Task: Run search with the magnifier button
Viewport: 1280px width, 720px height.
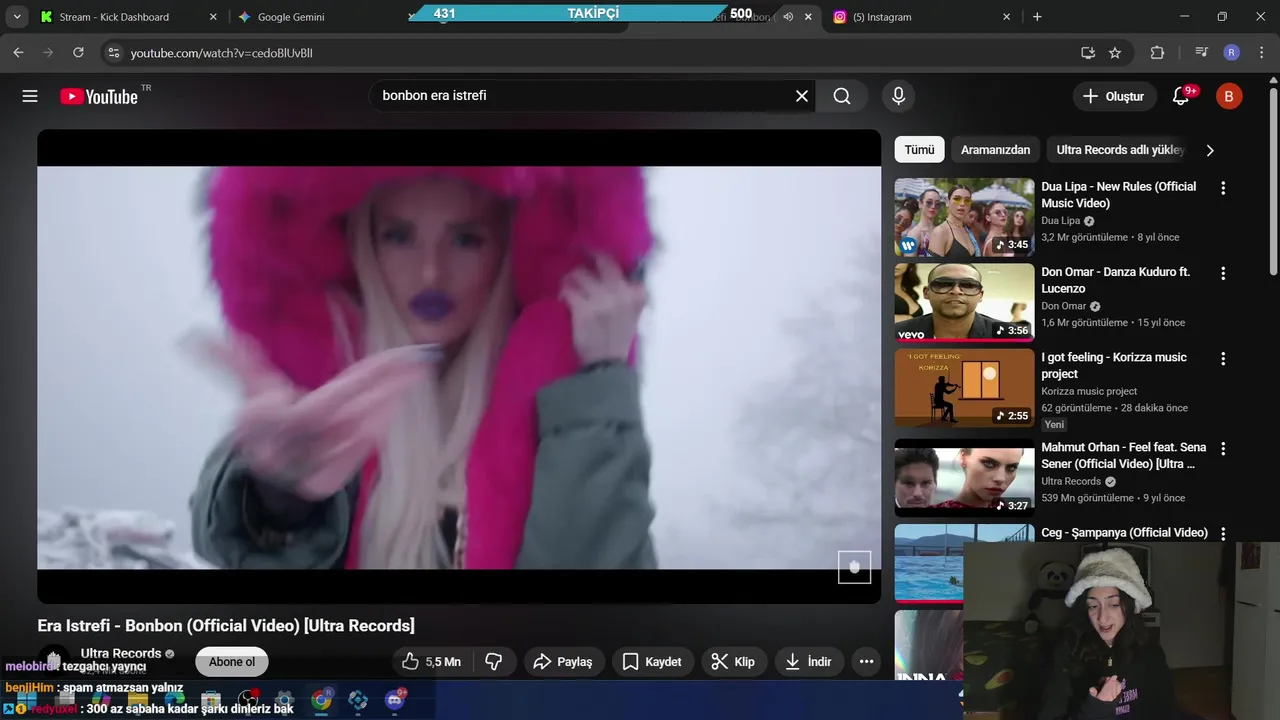Action: (842, 96)
